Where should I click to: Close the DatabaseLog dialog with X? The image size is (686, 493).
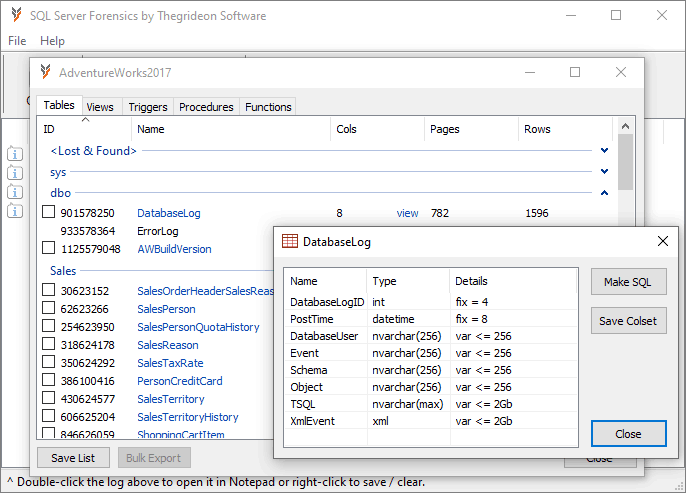[x=663, y=241]
